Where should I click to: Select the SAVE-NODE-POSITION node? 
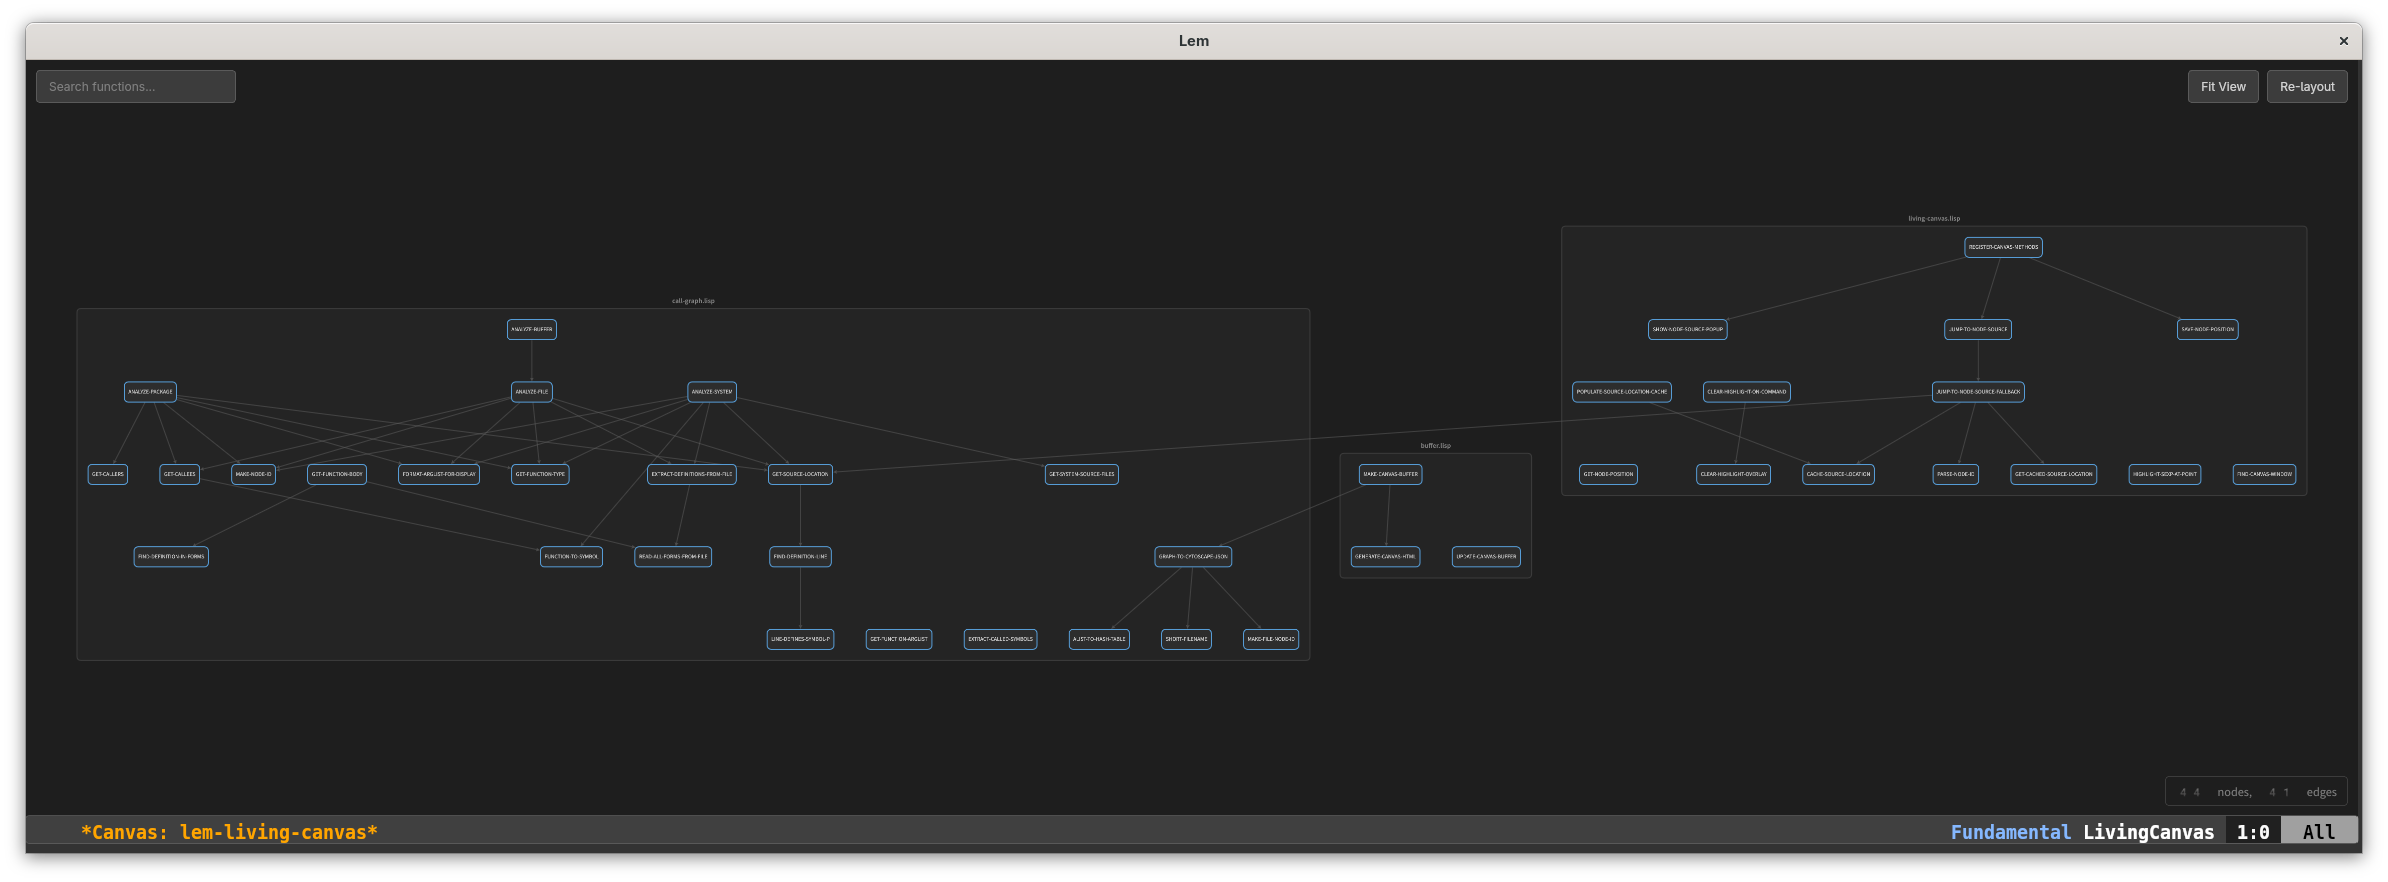click(2207, 330)
